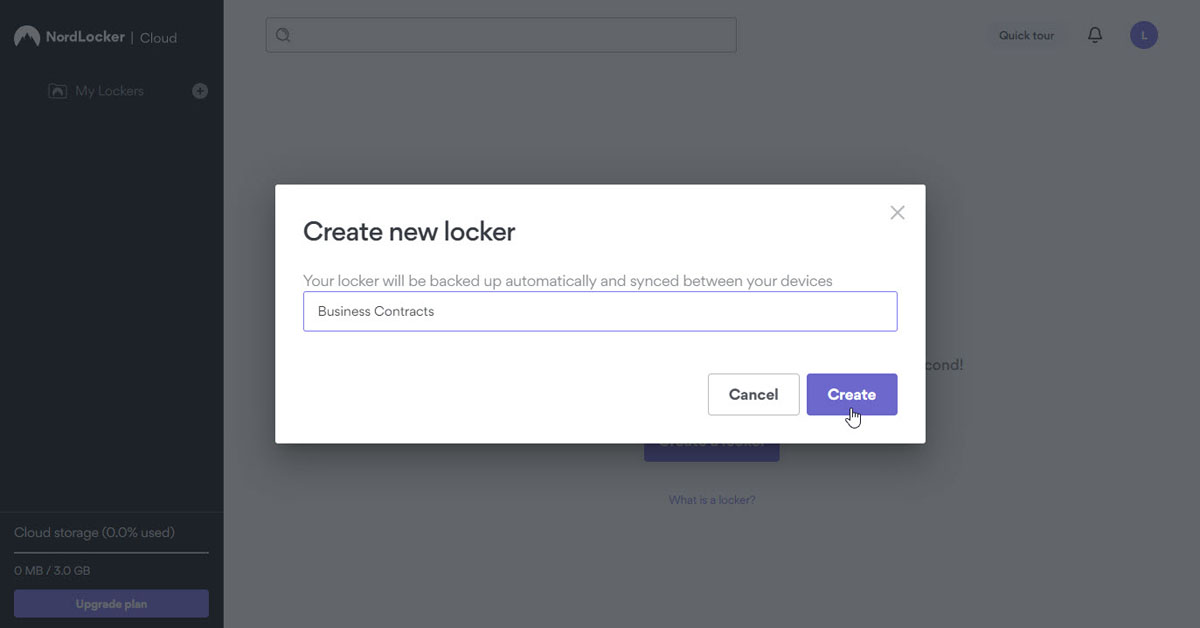Close the Create new locker dialog

(897, 212)
